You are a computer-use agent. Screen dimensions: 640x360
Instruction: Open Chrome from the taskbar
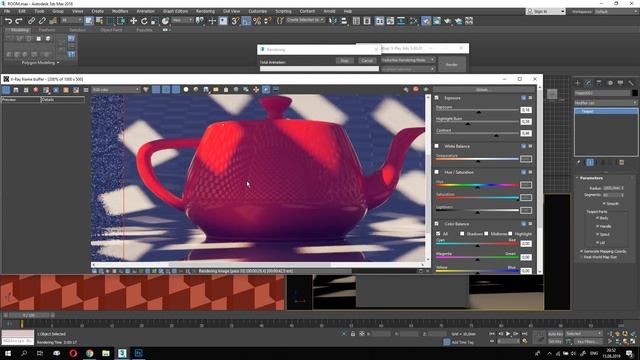89,353
